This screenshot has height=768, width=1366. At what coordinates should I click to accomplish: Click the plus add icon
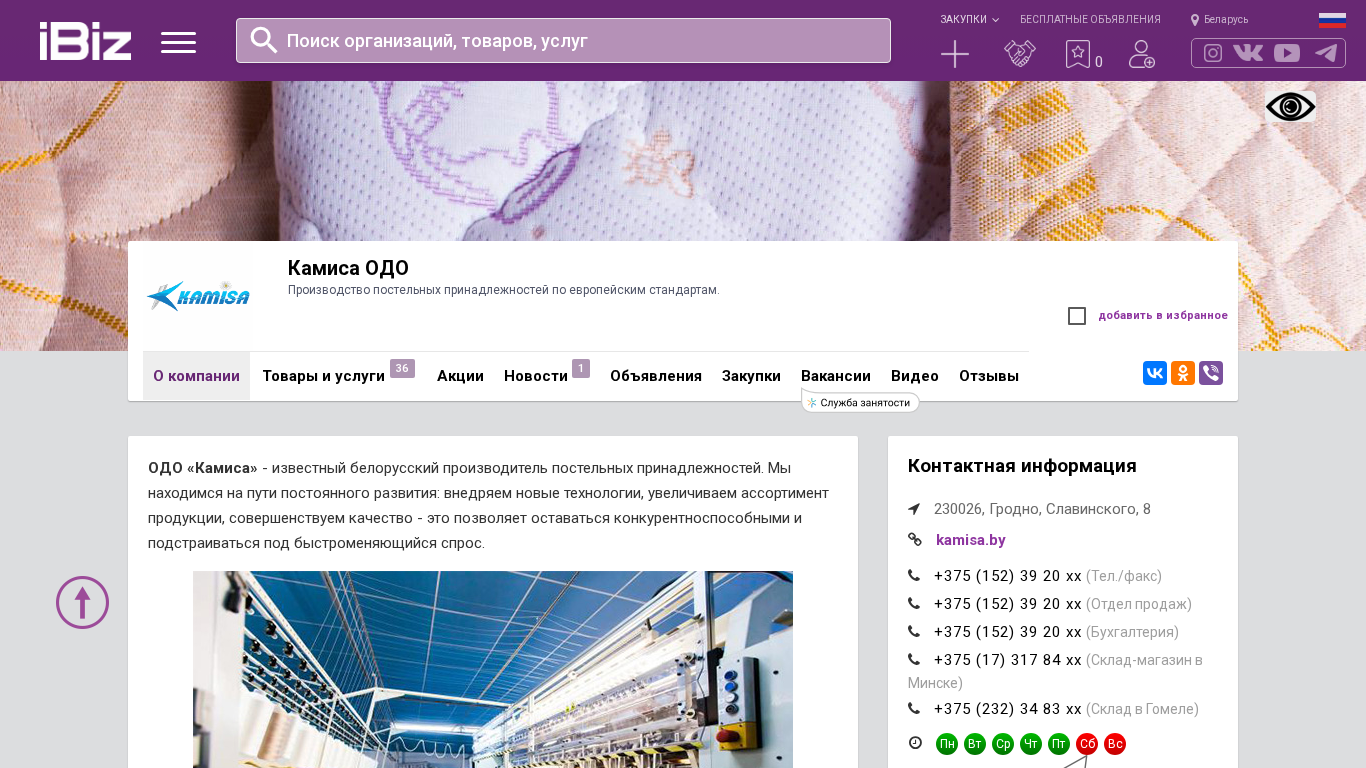[x=955, y=54]
